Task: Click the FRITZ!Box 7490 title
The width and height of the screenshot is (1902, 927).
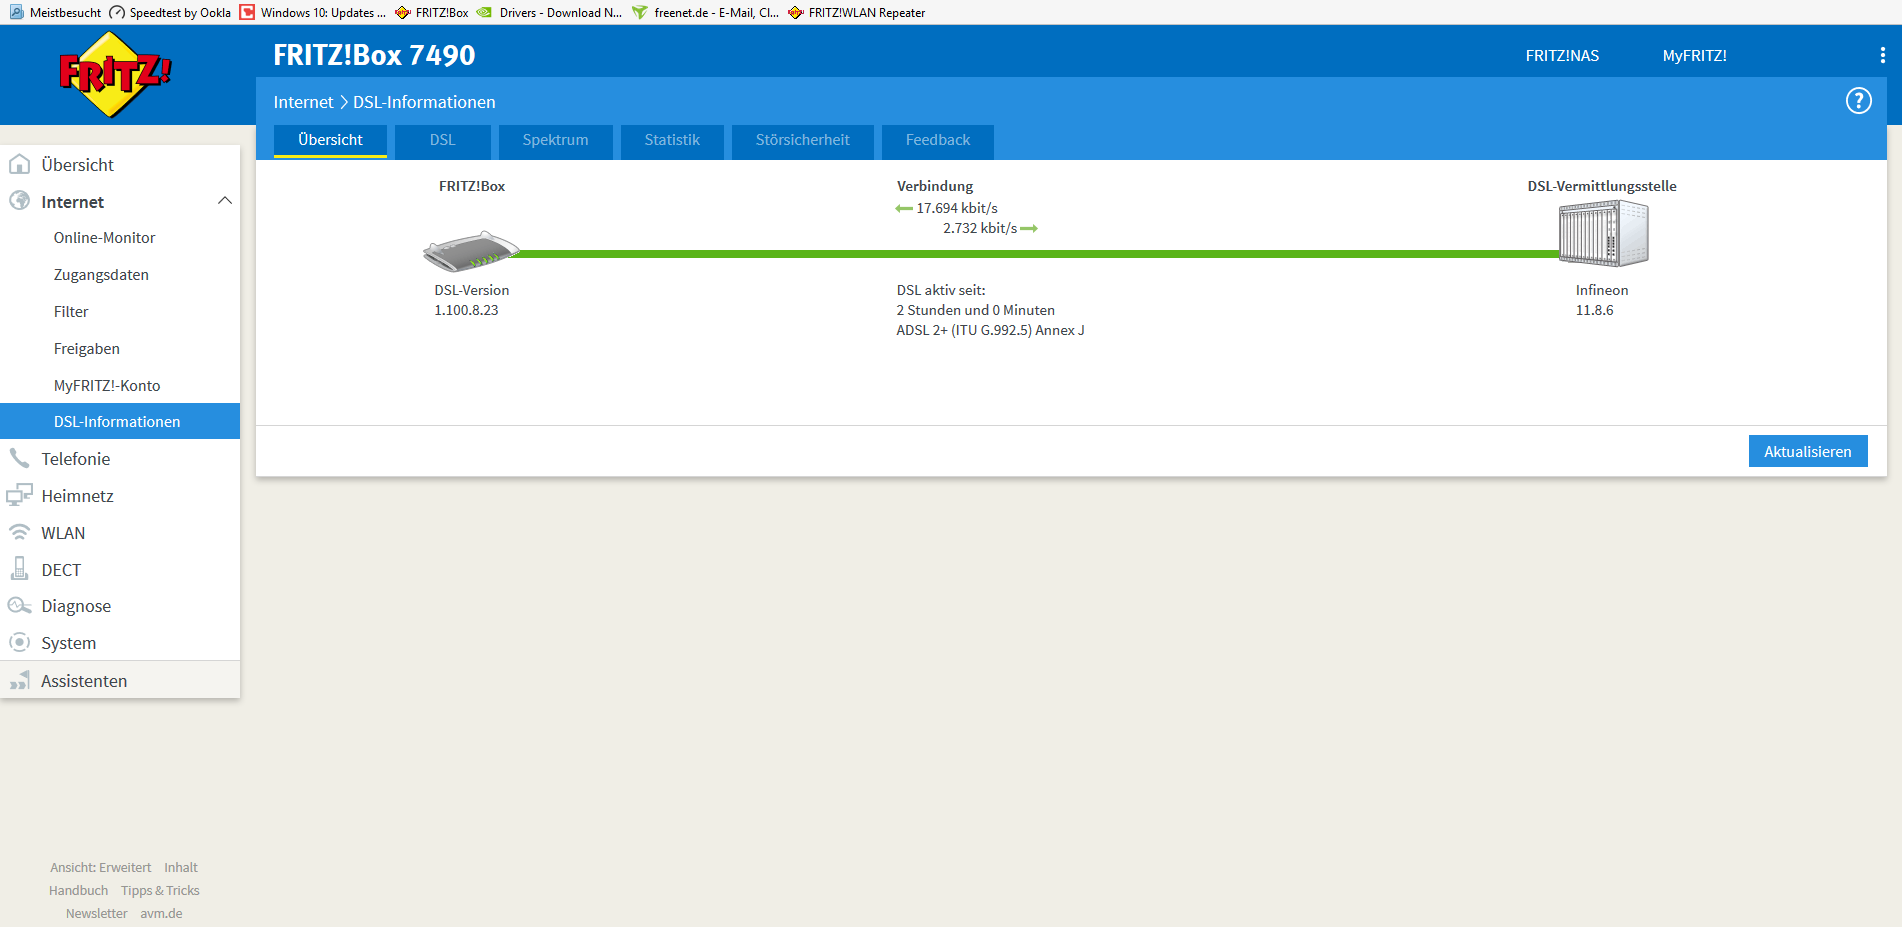Action: coord(374,55)
